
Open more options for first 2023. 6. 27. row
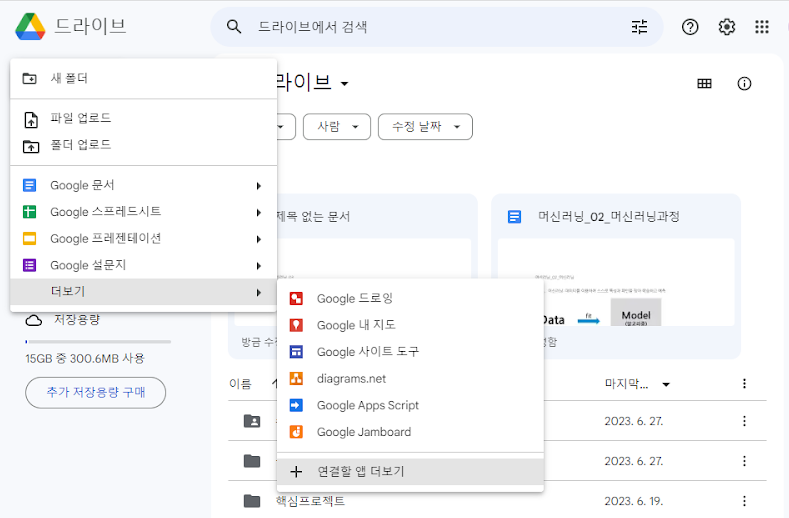point(744,421)
